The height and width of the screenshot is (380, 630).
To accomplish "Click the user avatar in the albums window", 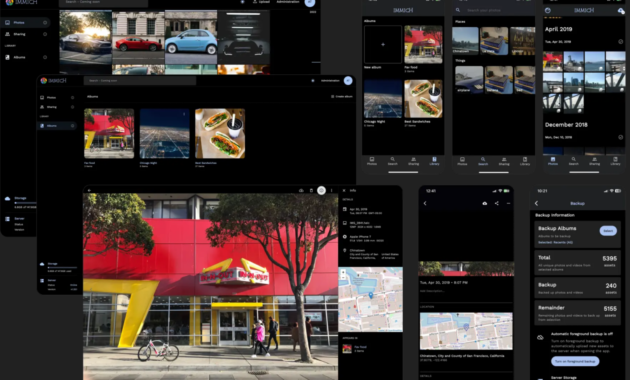I will pos(348,81).
